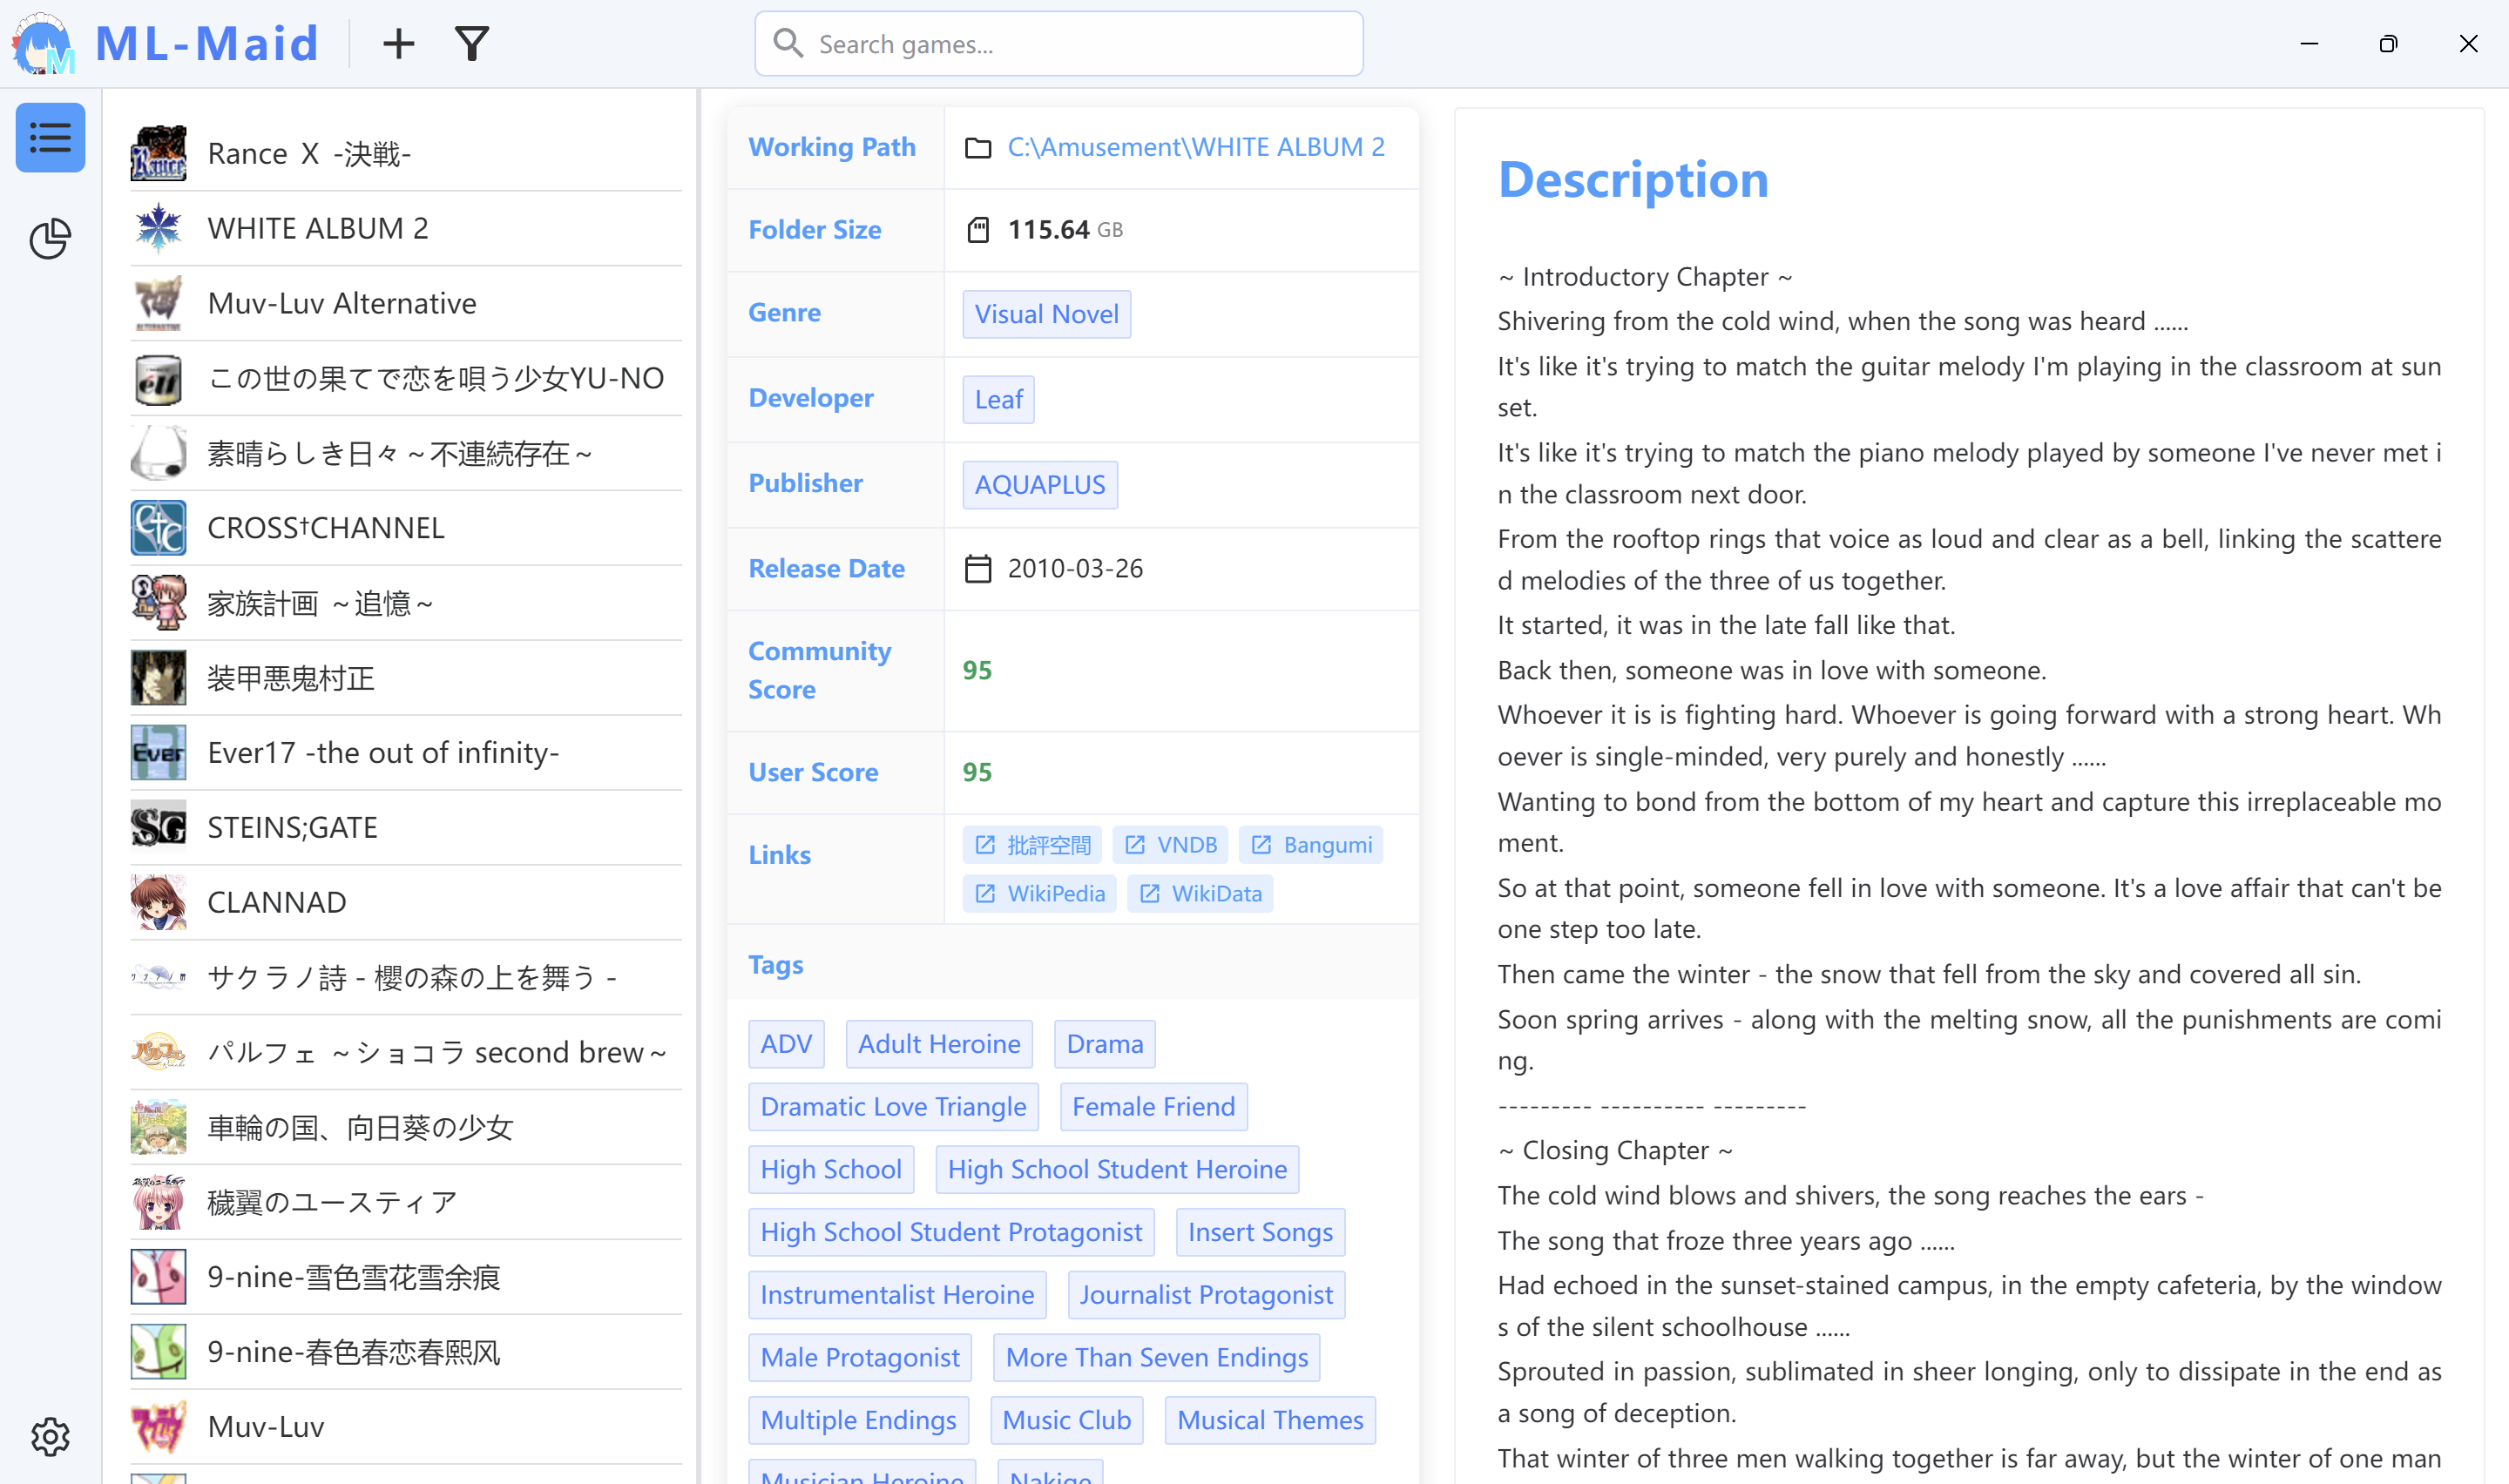Select Rance X -決戦- in game list
2509x1484 pixels.
point(406,153)
